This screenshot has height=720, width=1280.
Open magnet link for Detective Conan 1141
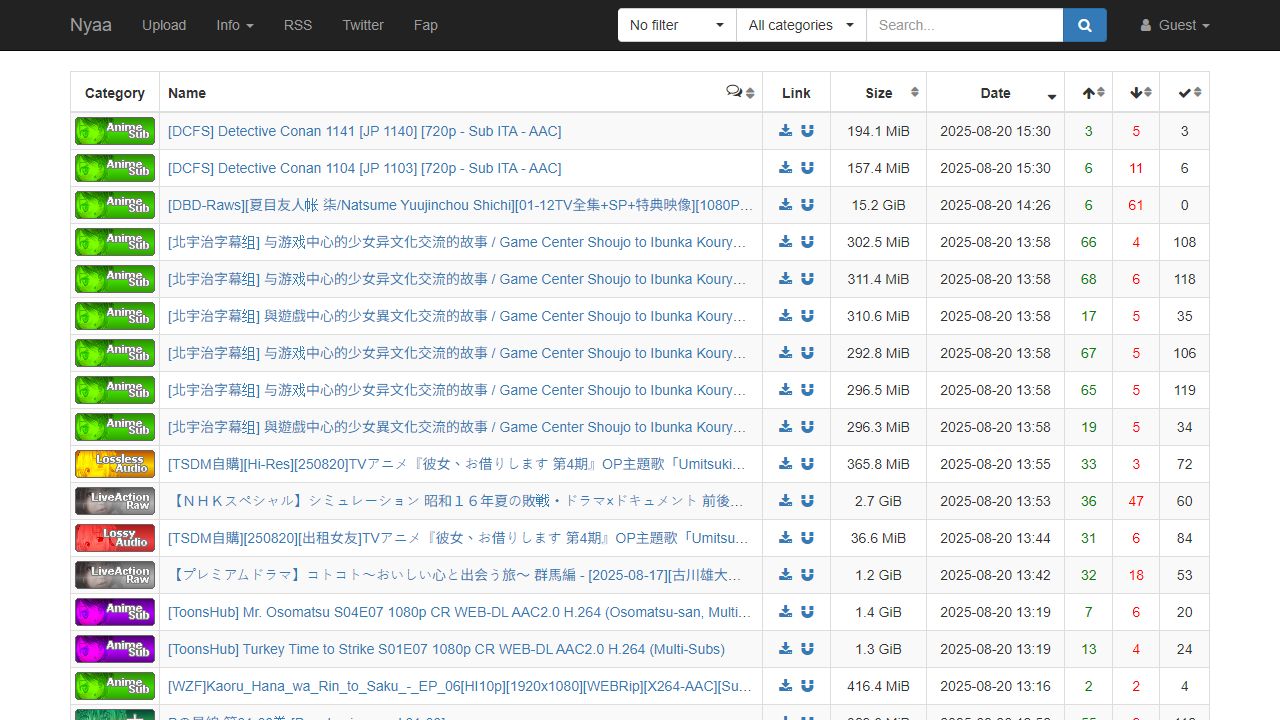coord(807,130)
